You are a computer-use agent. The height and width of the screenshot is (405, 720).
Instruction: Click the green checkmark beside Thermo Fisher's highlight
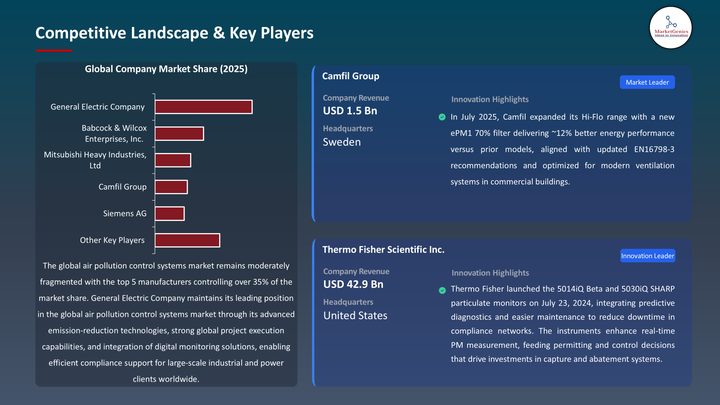coord(442,290)
